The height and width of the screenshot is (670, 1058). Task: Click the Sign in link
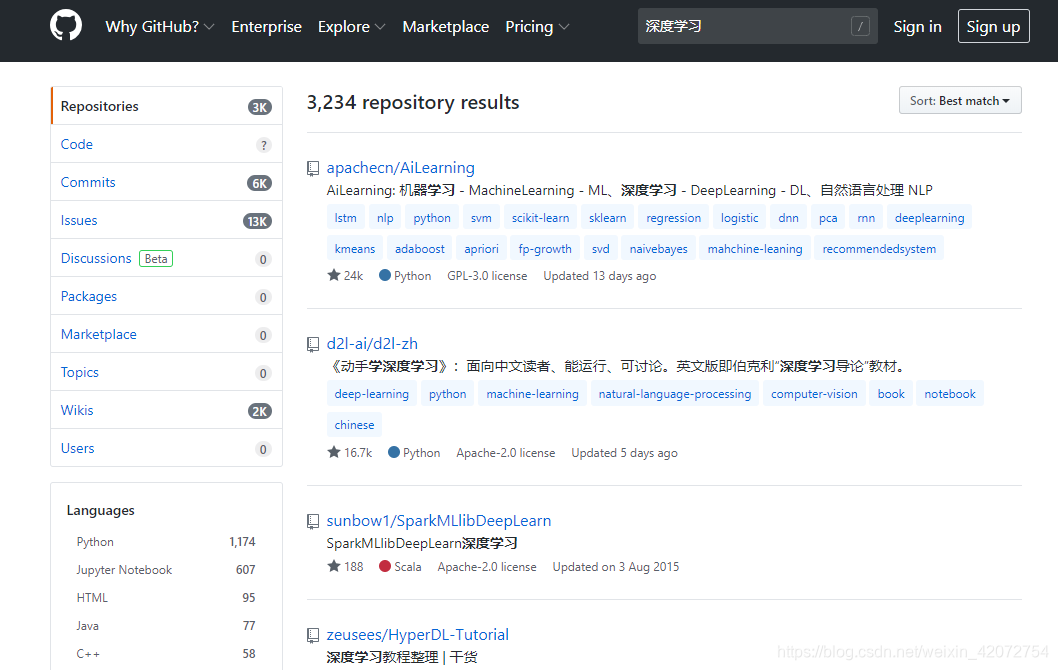click(x=917, y=26)
